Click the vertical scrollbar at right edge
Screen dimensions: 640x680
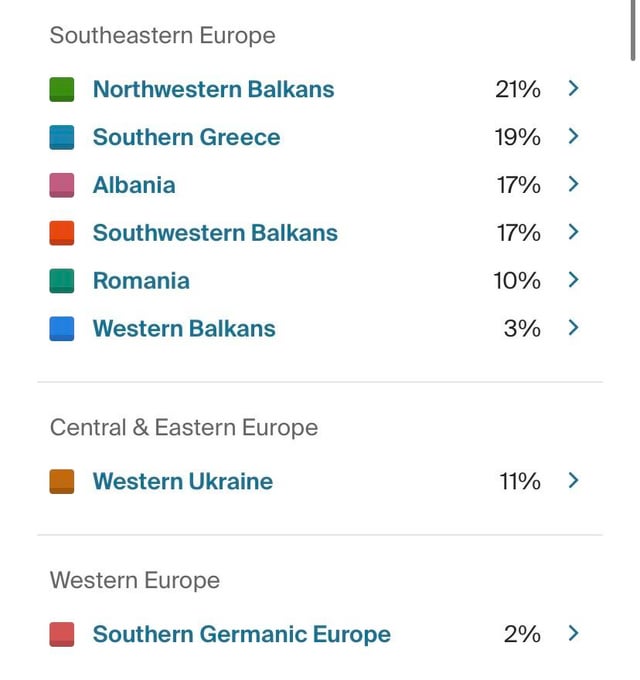pos(634,30)
